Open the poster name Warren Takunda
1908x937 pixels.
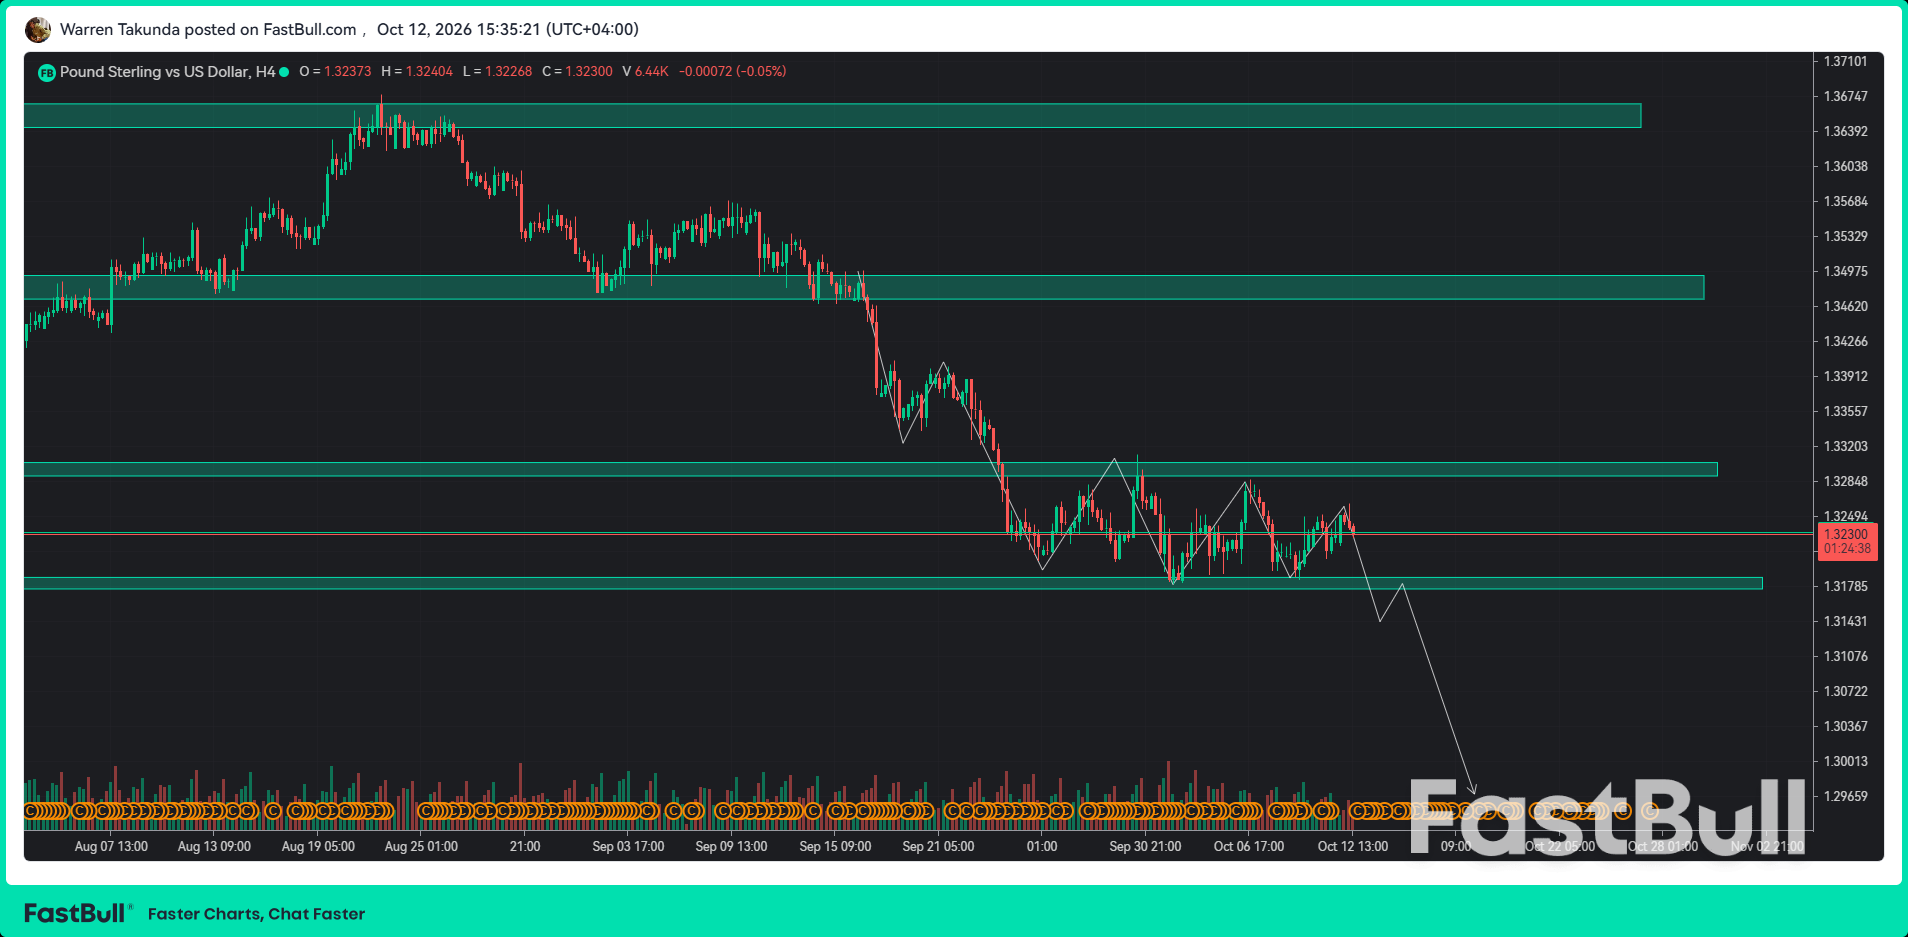point(120,30)
